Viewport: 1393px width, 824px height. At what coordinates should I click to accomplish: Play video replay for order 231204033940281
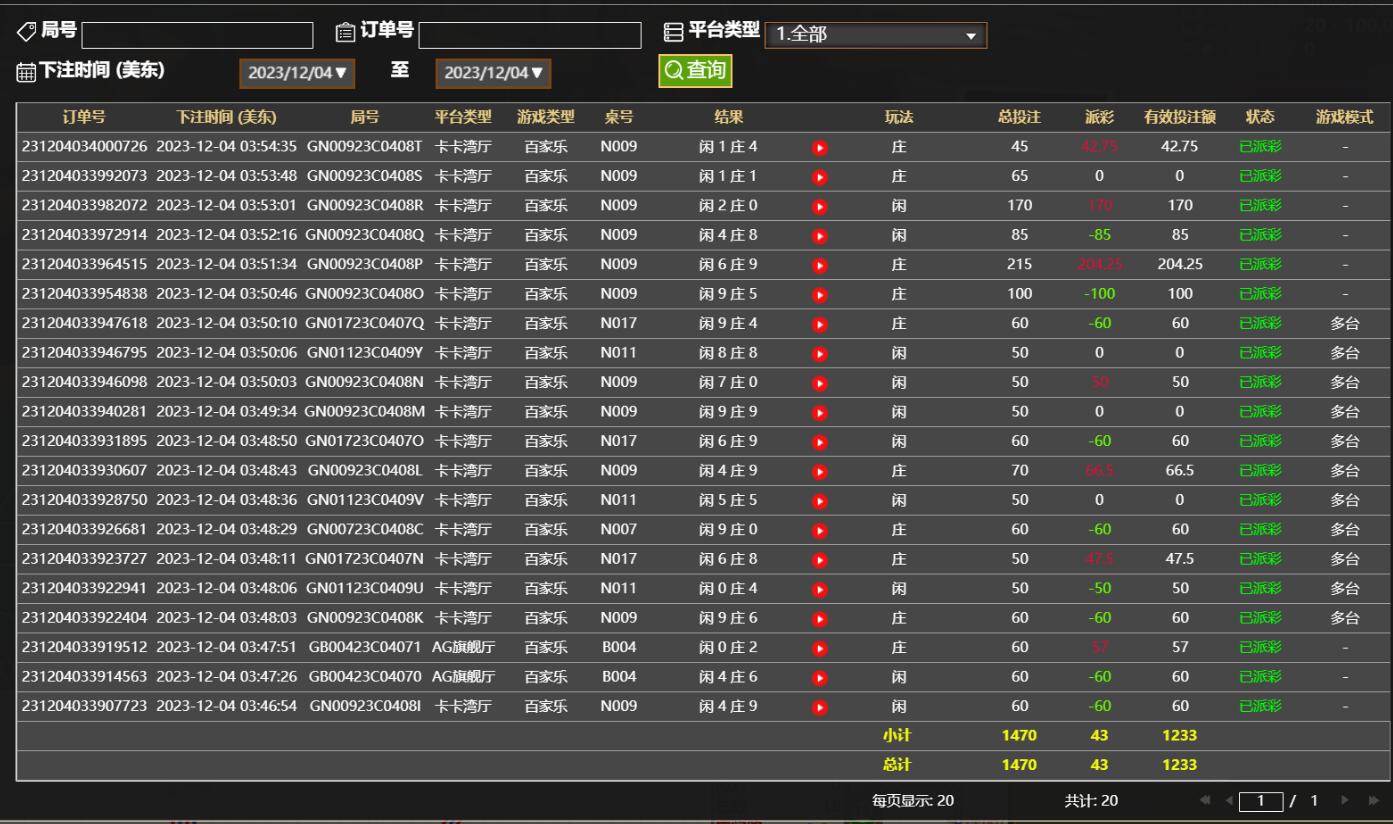click(820, 412)
